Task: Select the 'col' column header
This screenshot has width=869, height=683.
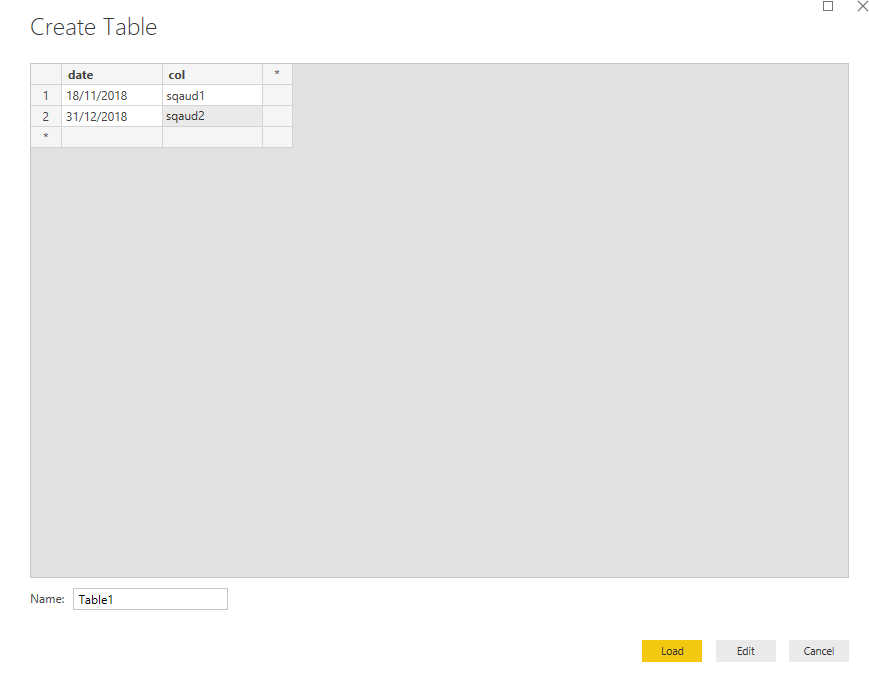Action: coord(212,74)
